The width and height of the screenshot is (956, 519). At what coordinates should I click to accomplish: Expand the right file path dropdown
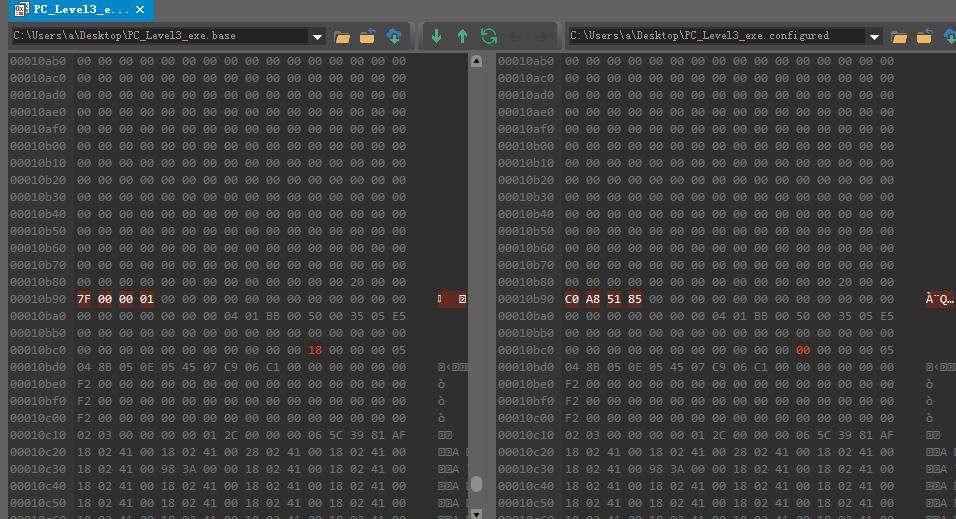(x=874, y=37)
